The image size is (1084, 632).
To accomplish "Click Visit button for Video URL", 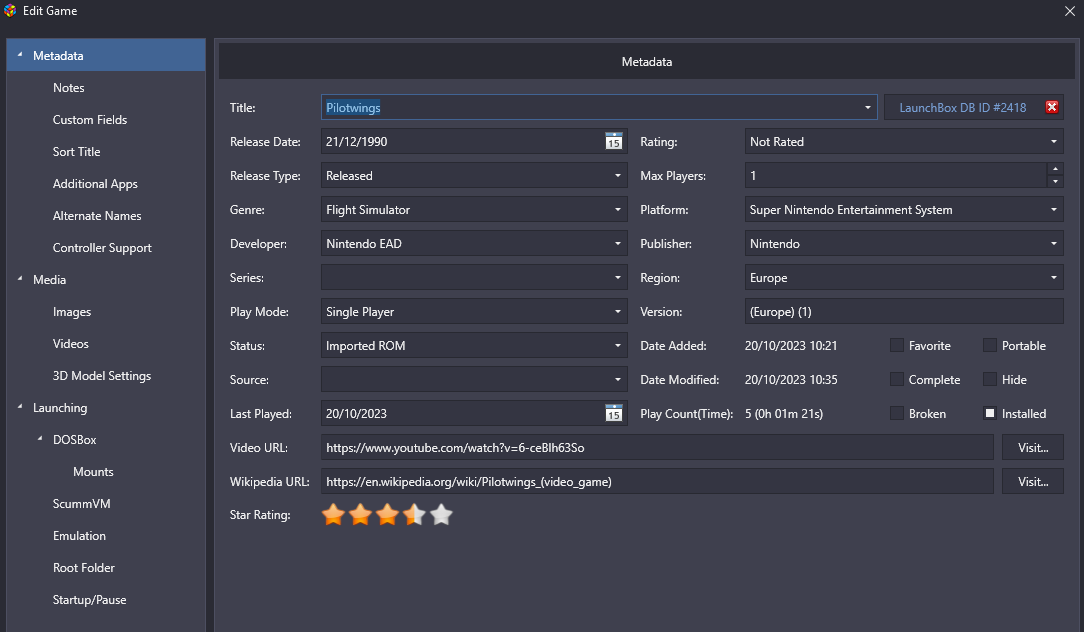I will point(1033,447).
